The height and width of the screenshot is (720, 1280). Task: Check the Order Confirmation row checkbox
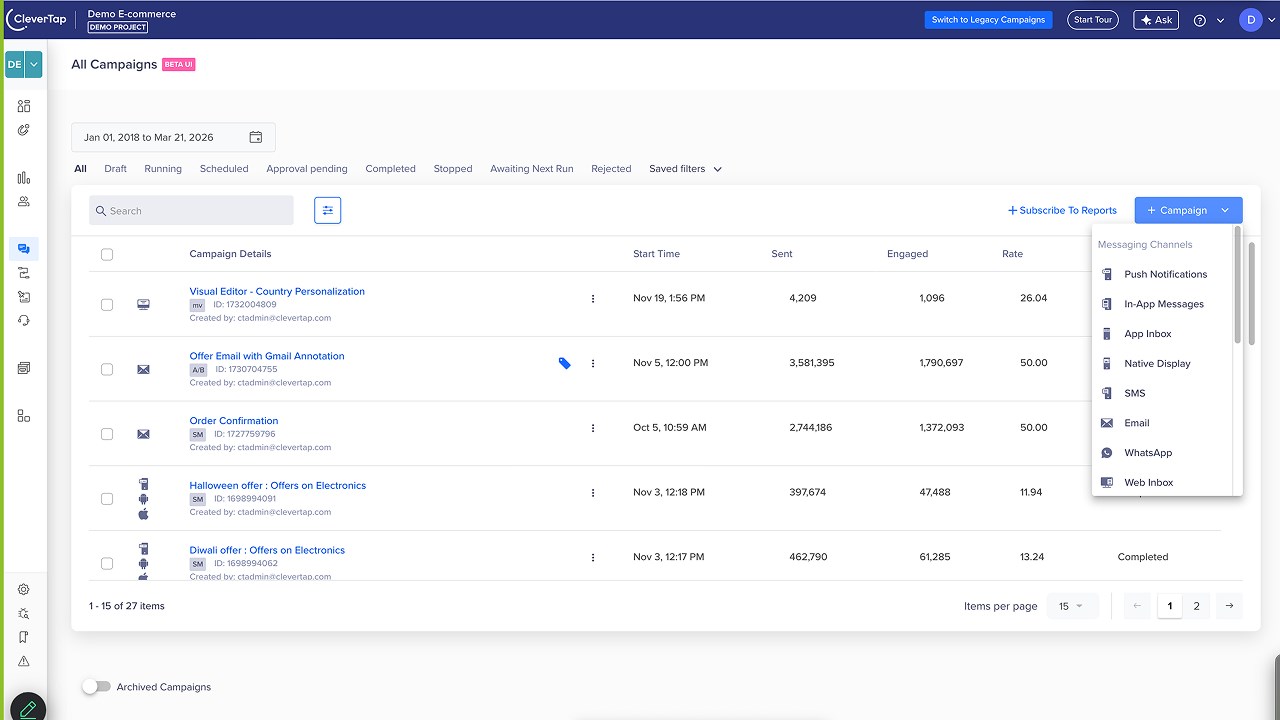[x=107, y=434]
